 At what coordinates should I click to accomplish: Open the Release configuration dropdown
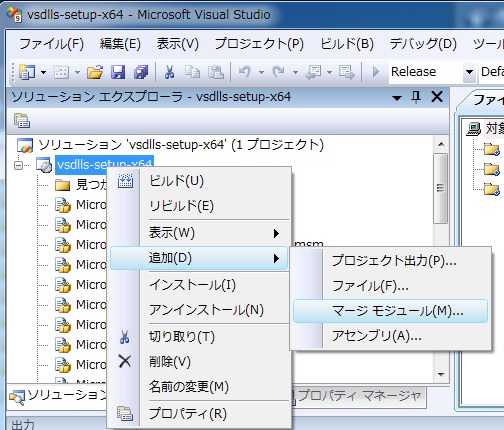click(x=469, y=72)
